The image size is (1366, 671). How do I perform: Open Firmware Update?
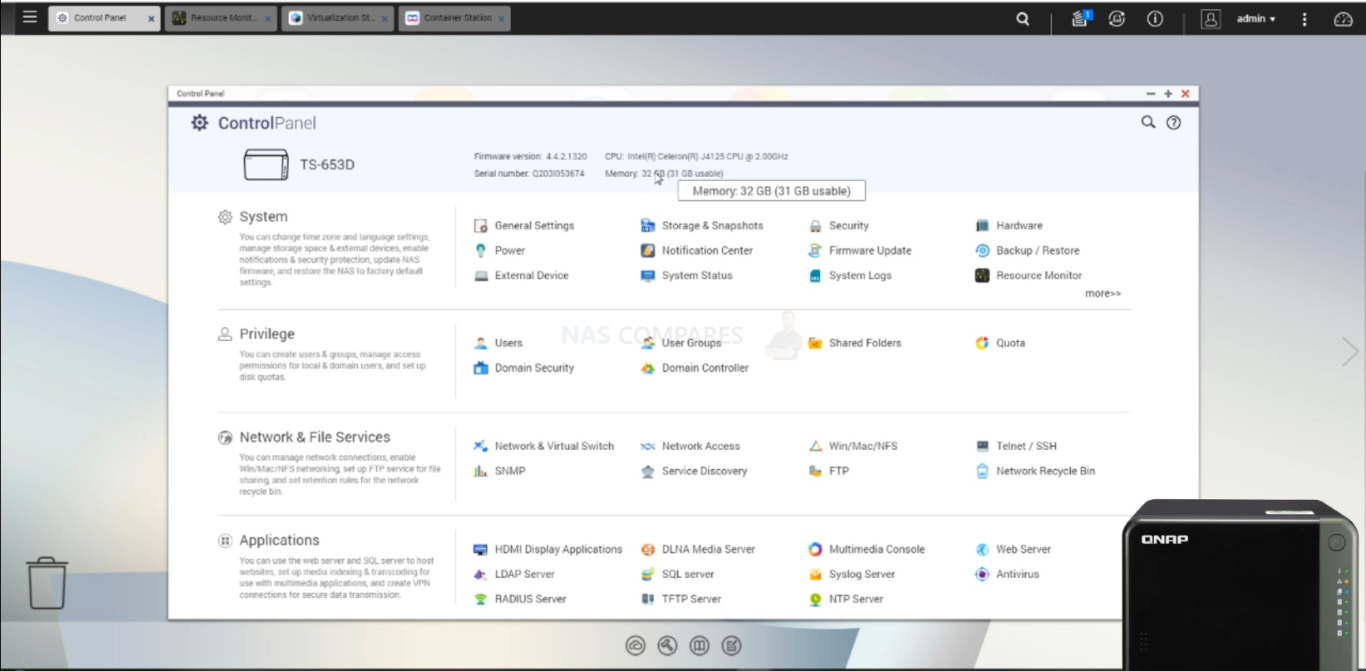tap(860, 251)
